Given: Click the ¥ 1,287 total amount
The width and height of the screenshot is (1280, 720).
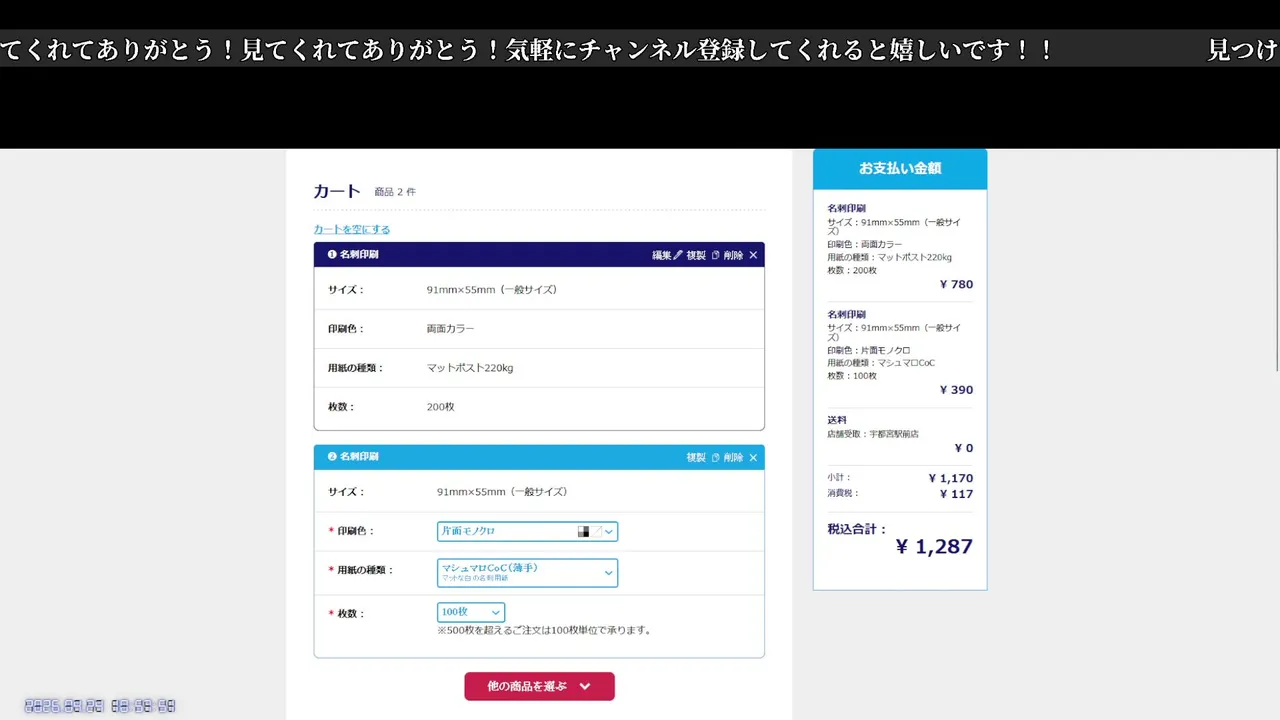Looking at the screenshot, I should click(933, 546).
